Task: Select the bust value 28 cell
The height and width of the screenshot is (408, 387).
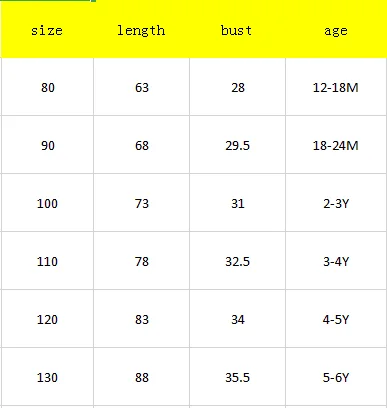Action: 237,87
